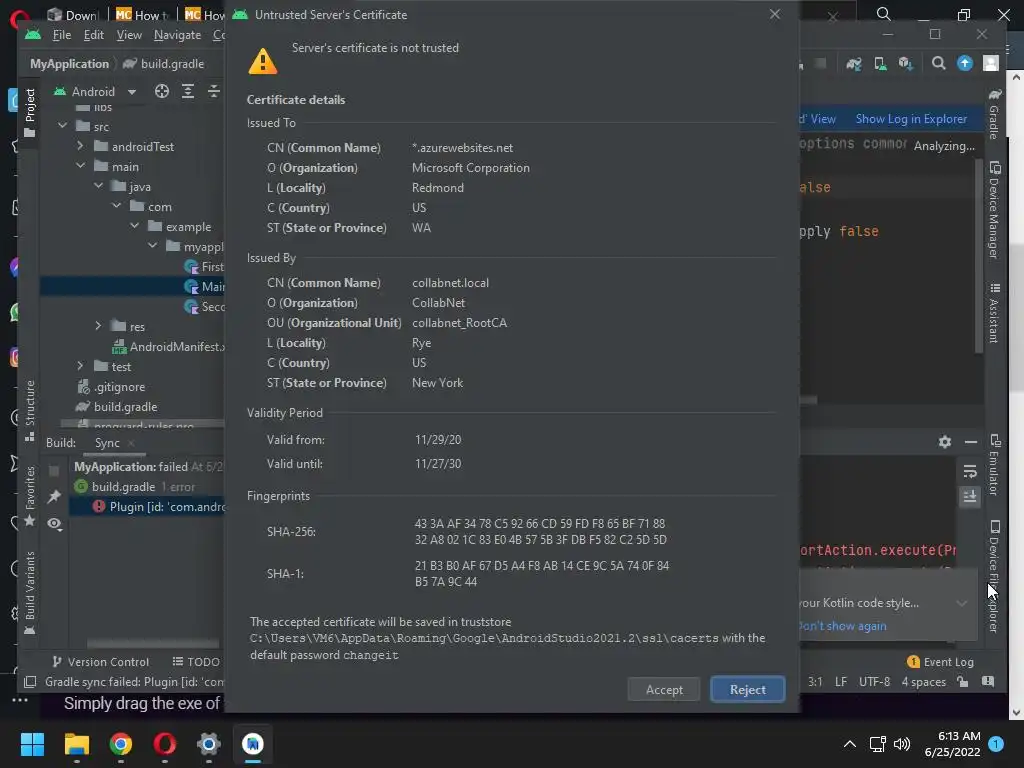Open the Navigate menu
1024x768 pixels.
(177, 35)
